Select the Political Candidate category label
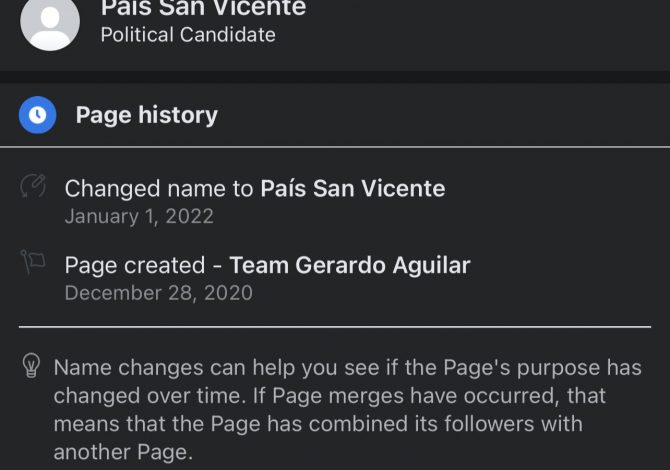Viewport: 670px width, 470px height. point(188,35)
